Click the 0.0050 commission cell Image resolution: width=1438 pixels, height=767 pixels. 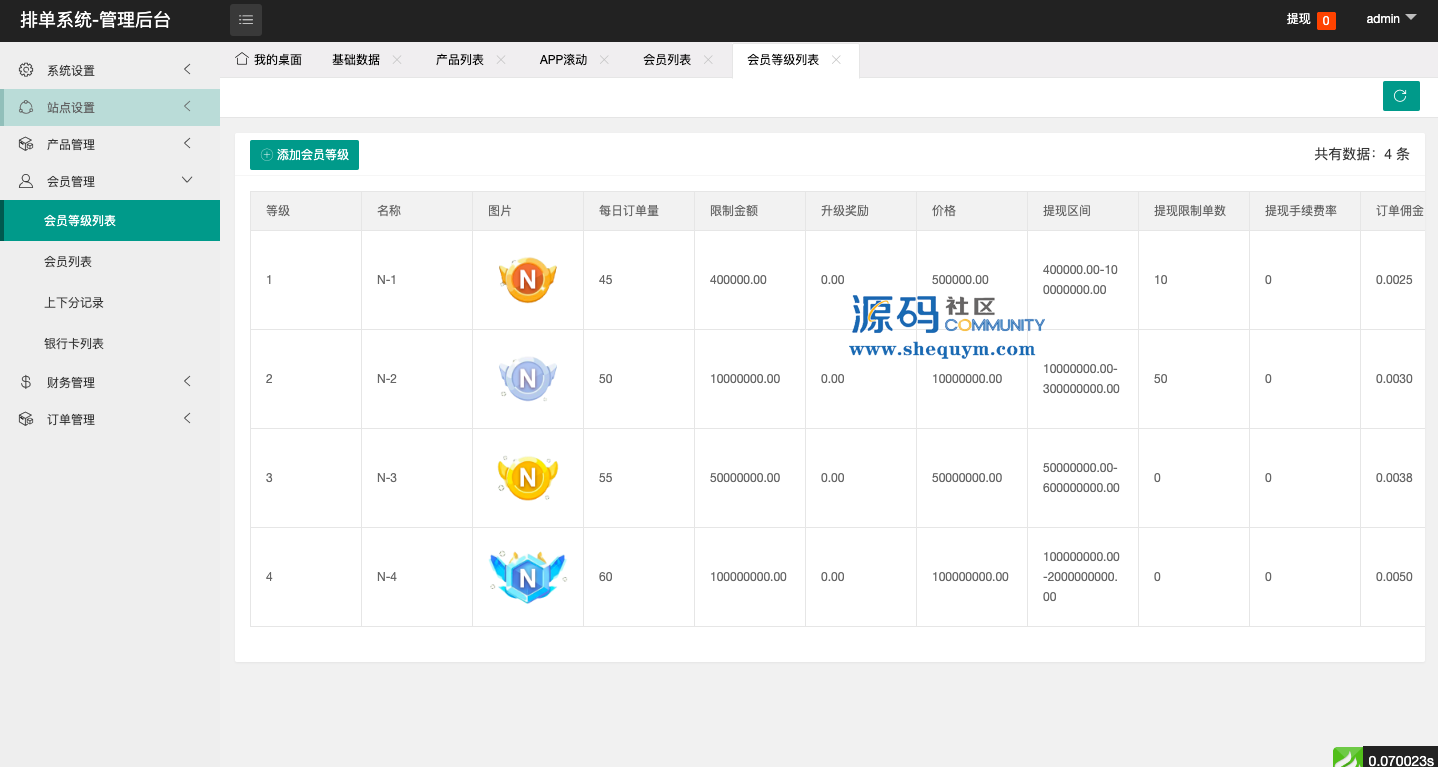coord(1394,577)
